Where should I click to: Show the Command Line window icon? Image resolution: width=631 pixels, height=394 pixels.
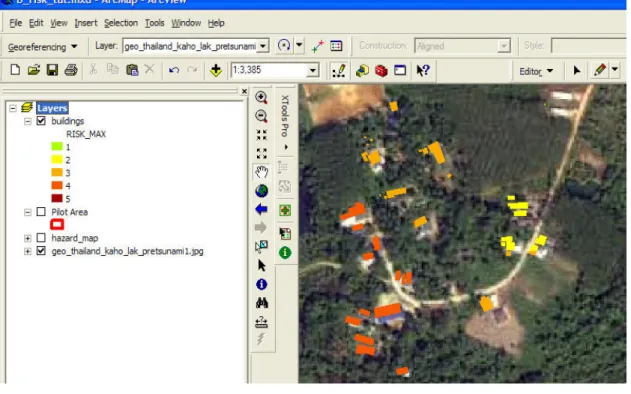(x=400, y=70)
